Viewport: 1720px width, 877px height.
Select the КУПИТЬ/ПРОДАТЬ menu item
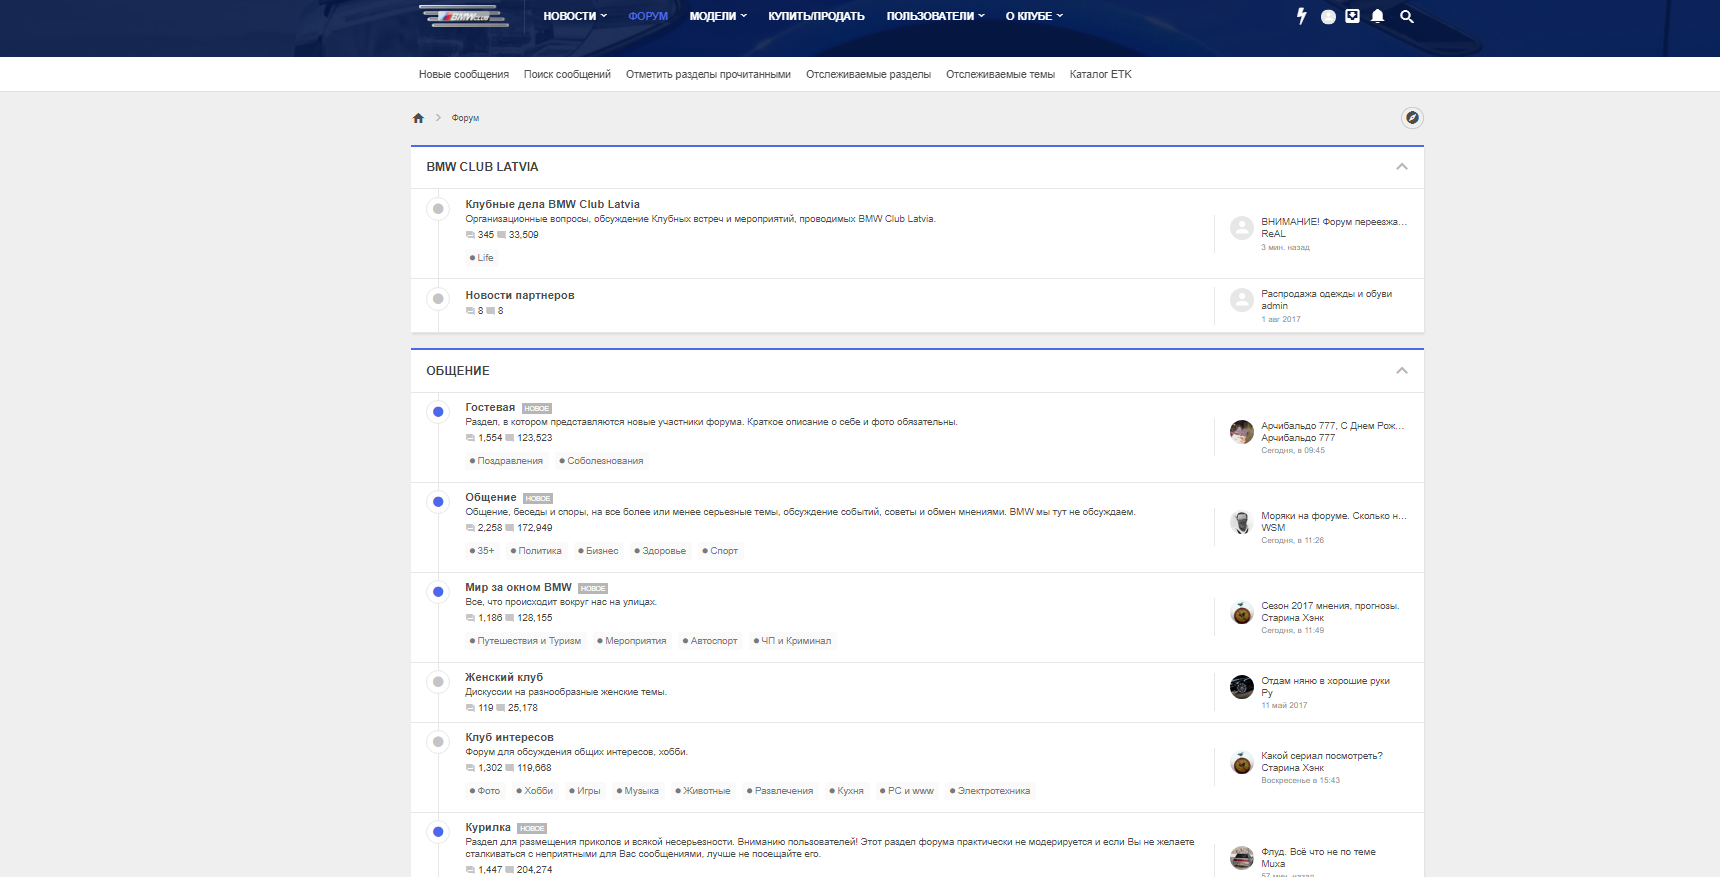click(x=816, y=16)
